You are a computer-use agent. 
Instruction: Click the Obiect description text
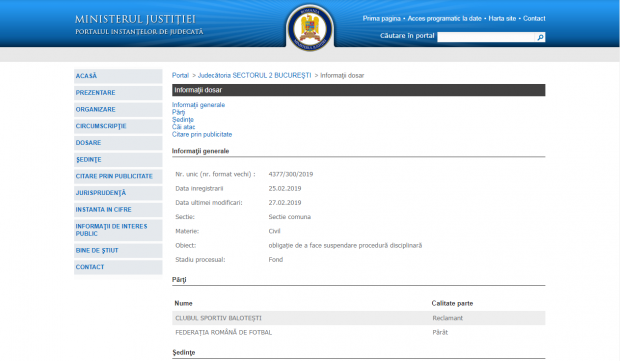pyautogui.click(x=345, y=246)
